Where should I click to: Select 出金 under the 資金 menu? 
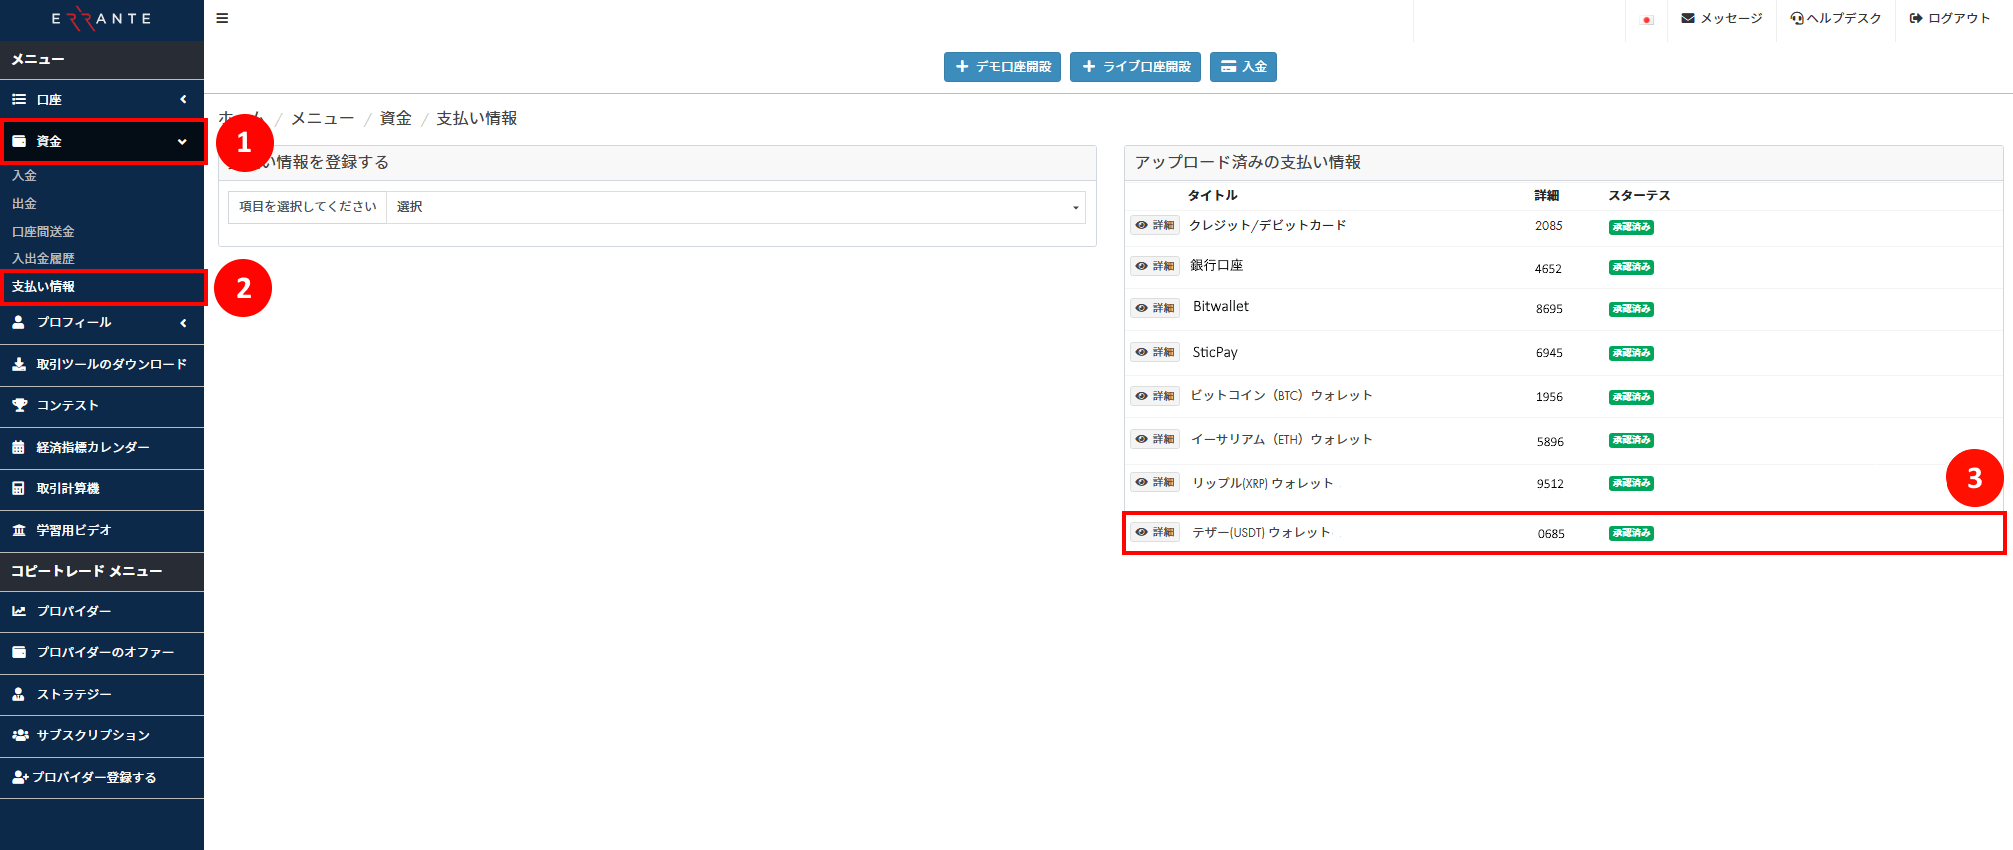(x=24, y=203)
